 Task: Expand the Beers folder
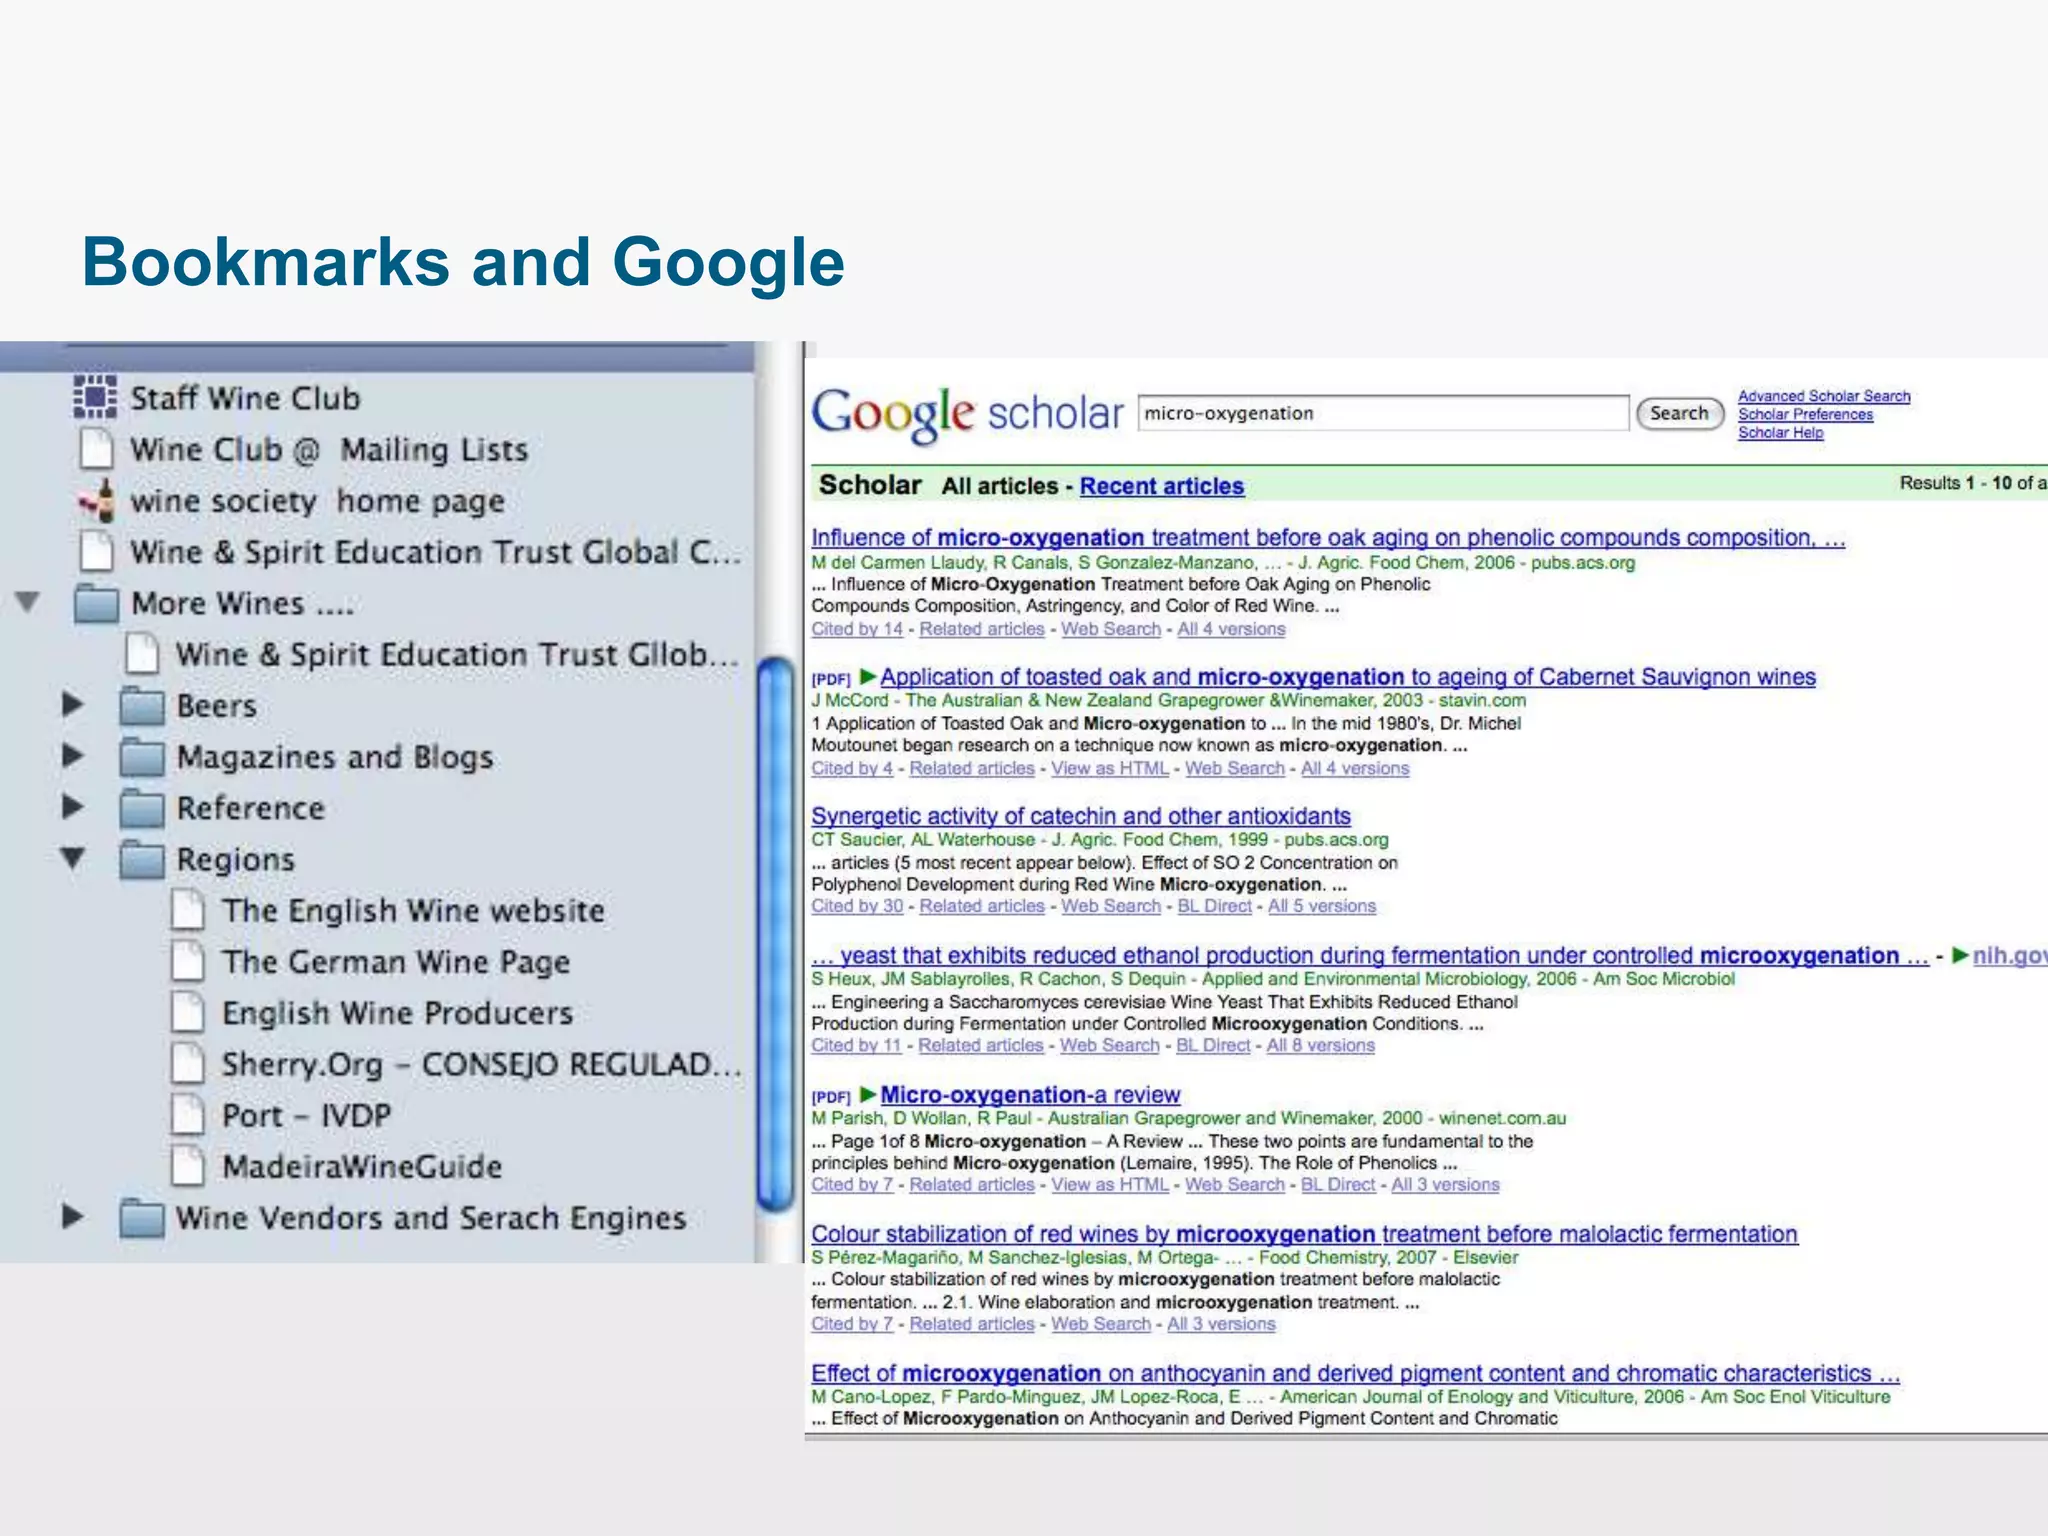click(x=72, y=704)
